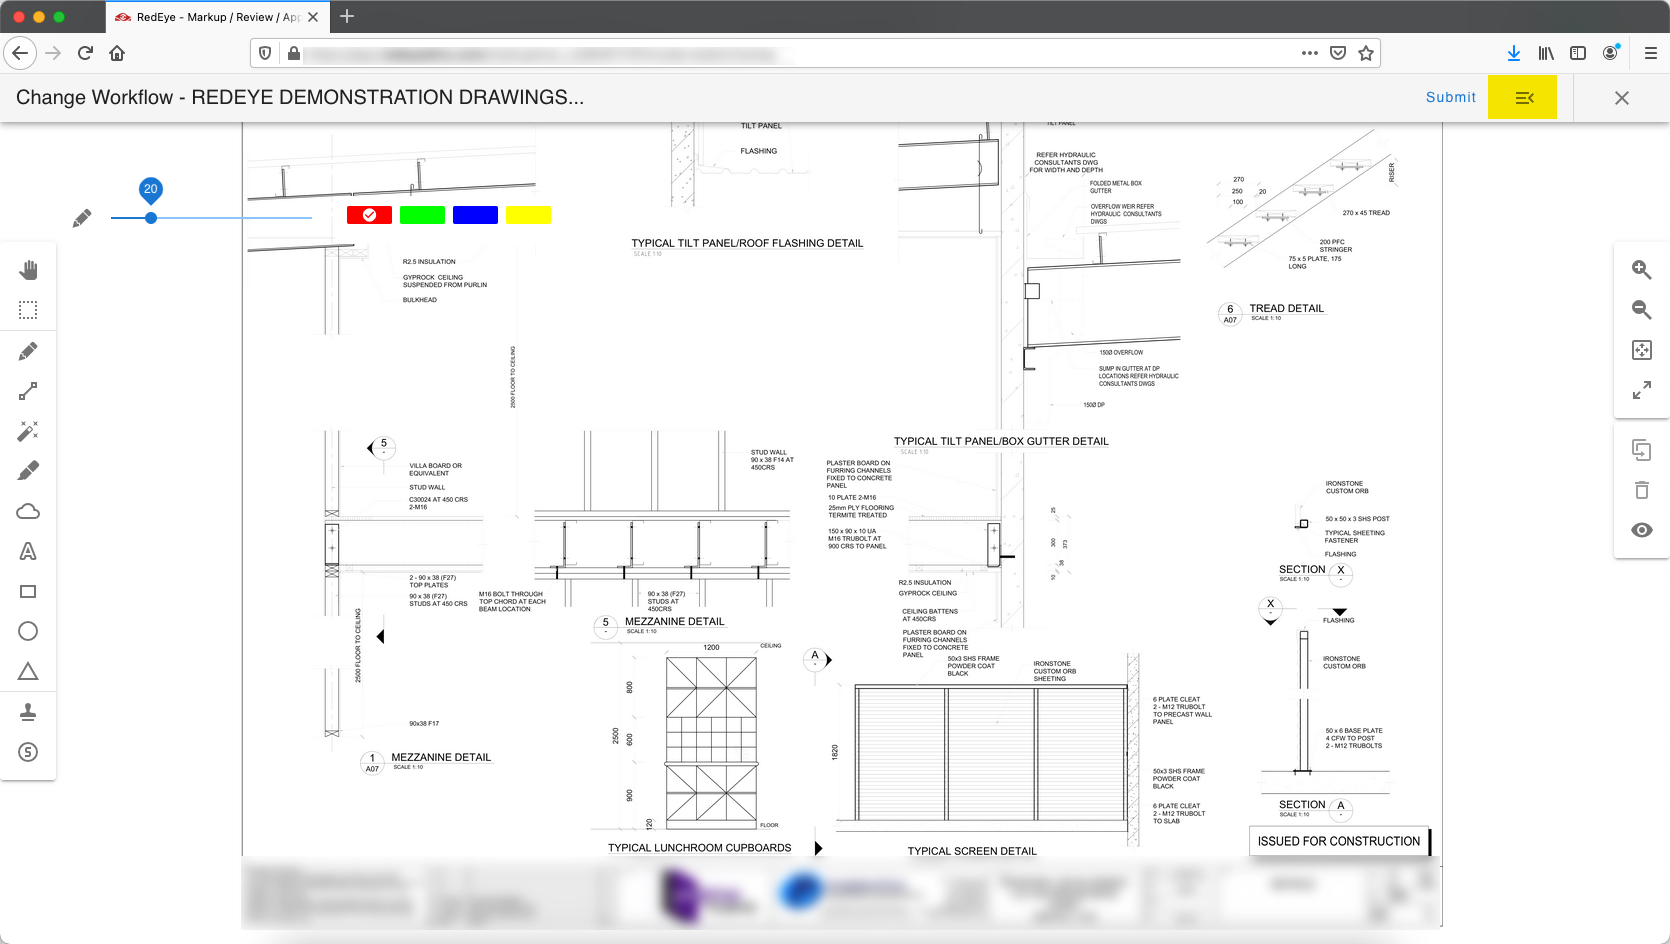
Task: Click the "TYPICAL LUNCHROOM CUPBOARDS" drawing title
Action: point(699,848)
